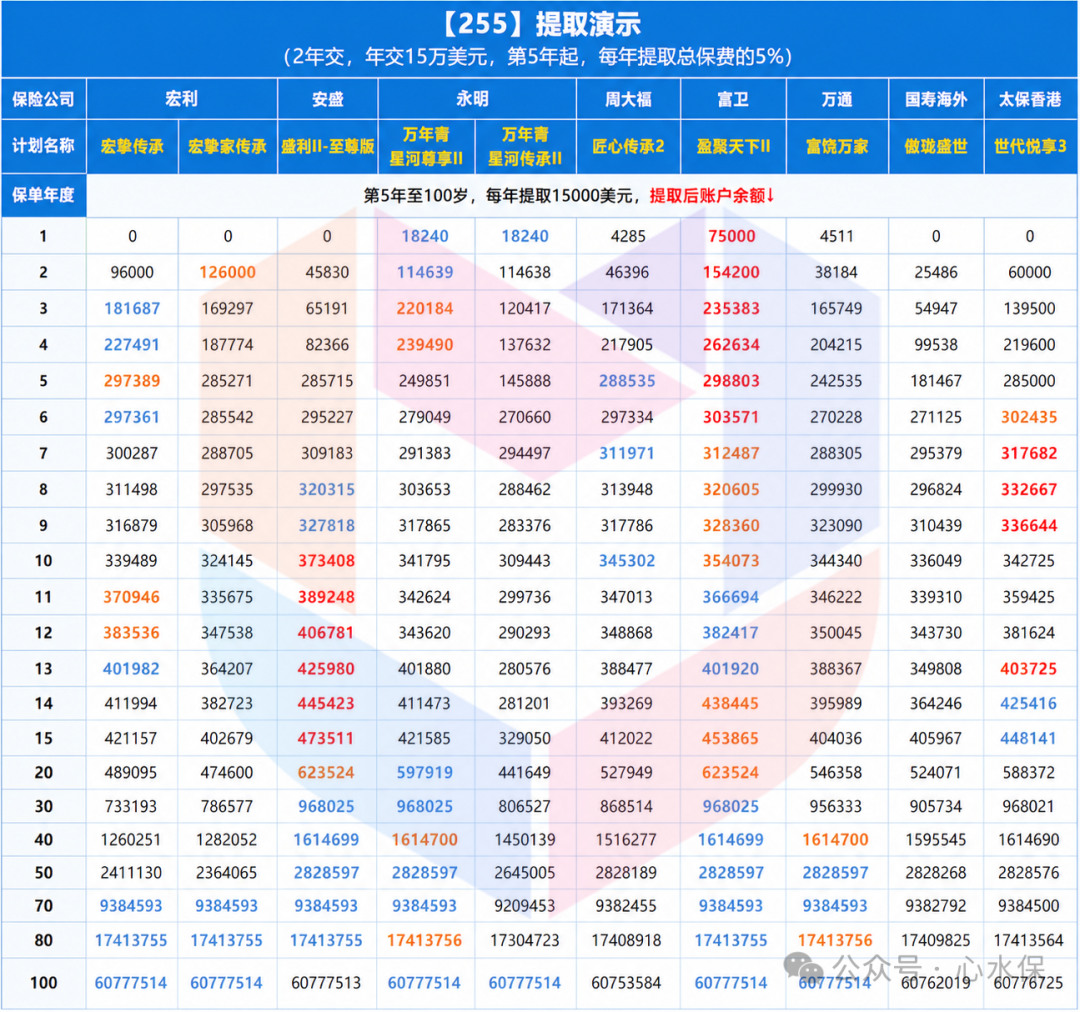The image size is (1080, 1012).
Task: Select the orange value 297389
Action: tap(132, 381)
